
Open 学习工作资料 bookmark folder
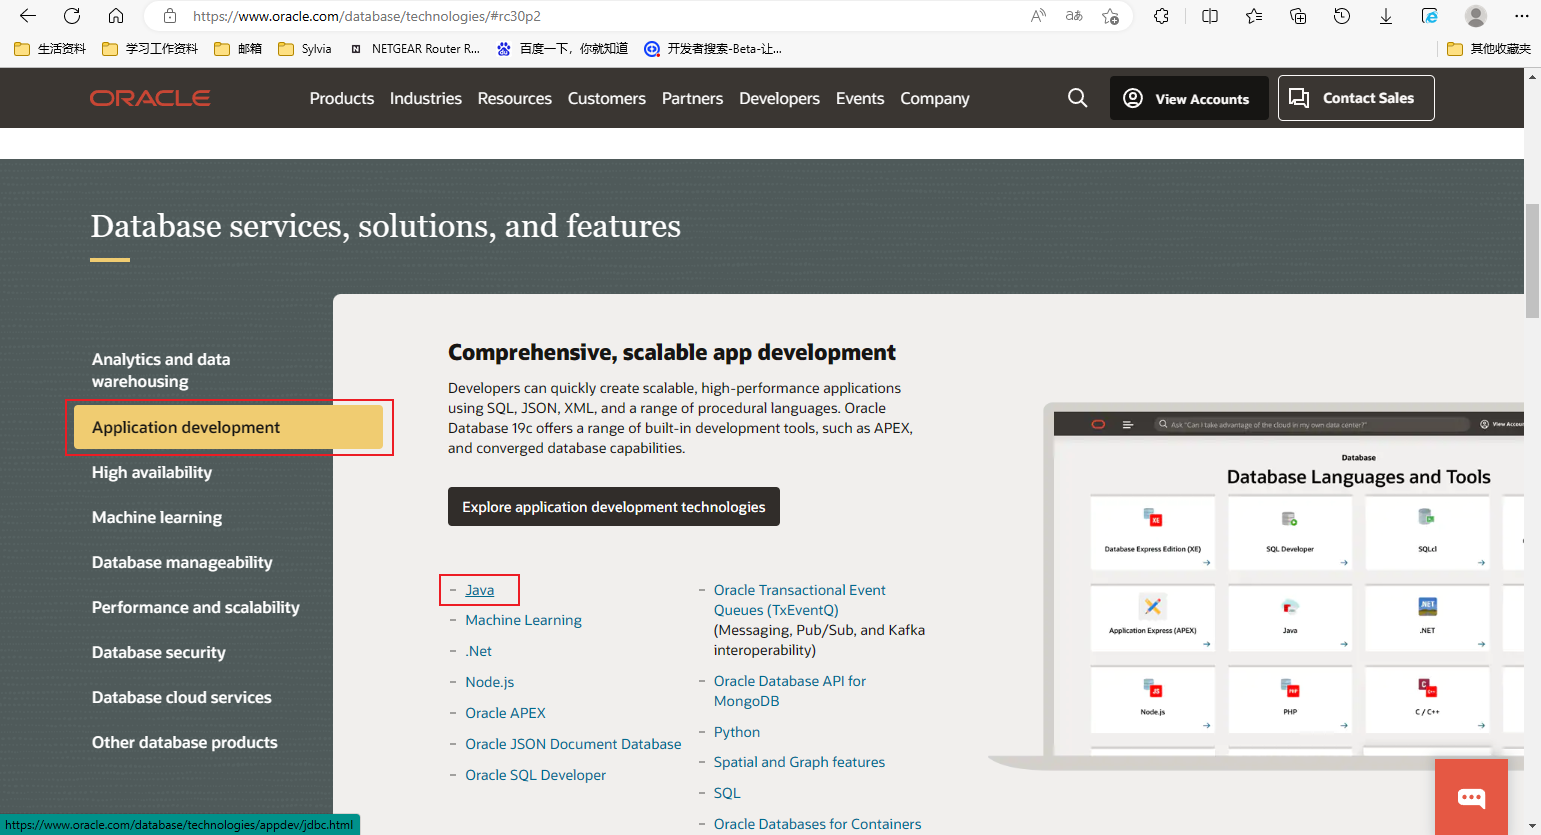(x=150, y=48)
